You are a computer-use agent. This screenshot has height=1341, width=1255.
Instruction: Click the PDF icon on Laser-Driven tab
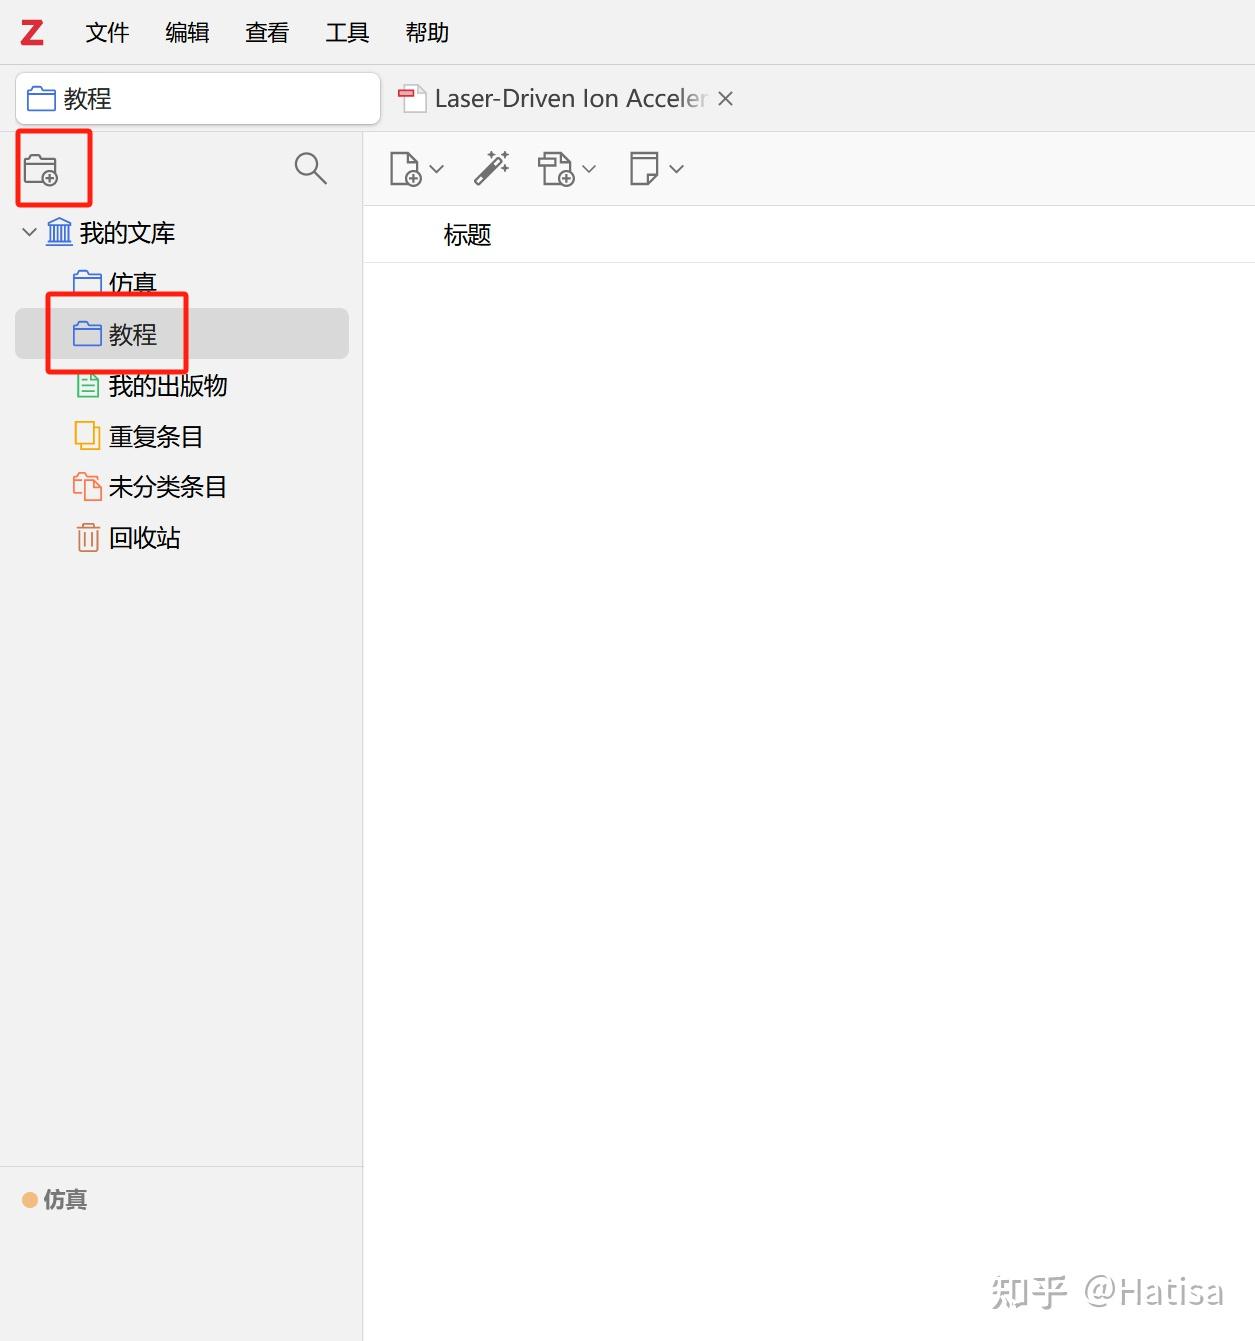coord(413,99)
